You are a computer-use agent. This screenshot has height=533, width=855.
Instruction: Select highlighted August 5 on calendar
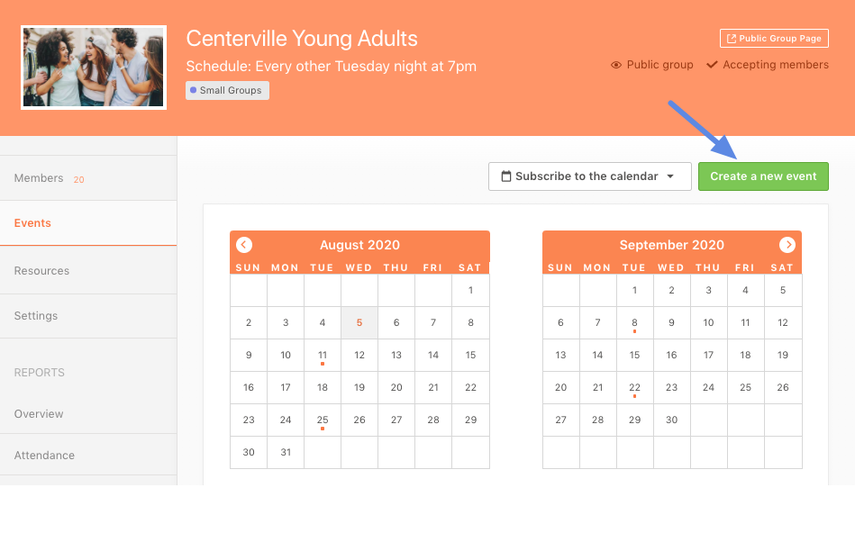359,323
